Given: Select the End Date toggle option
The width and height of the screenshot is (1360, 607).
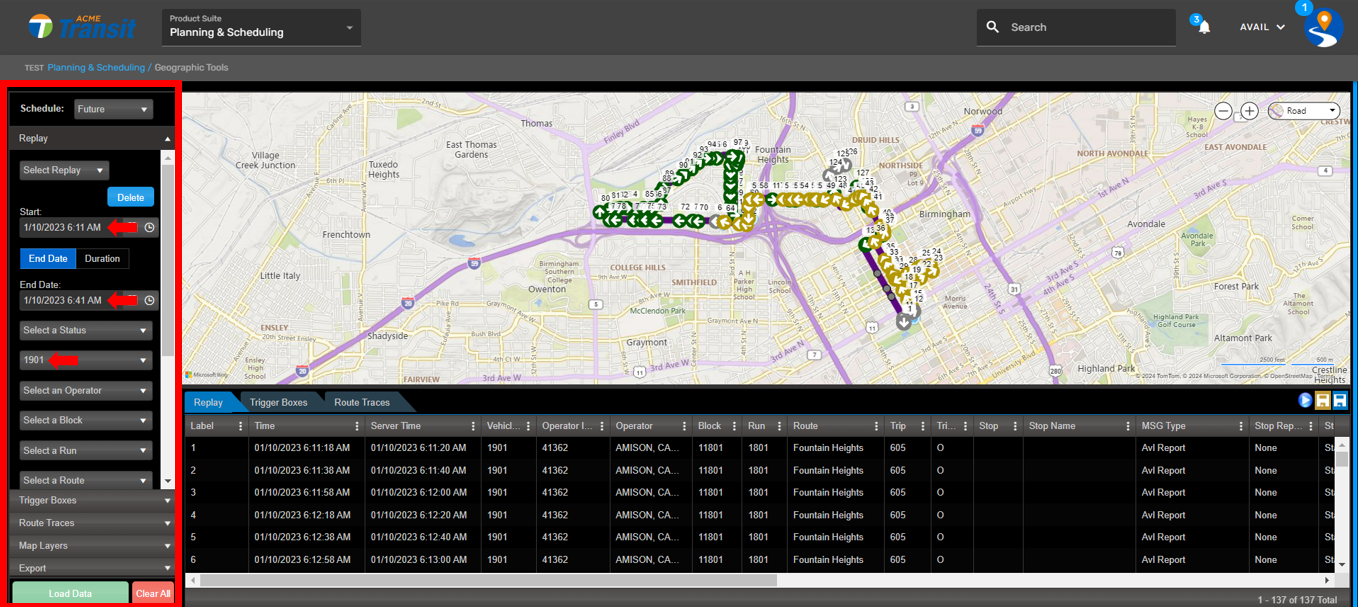Looking at the screenshot, I should click(48, 259).
